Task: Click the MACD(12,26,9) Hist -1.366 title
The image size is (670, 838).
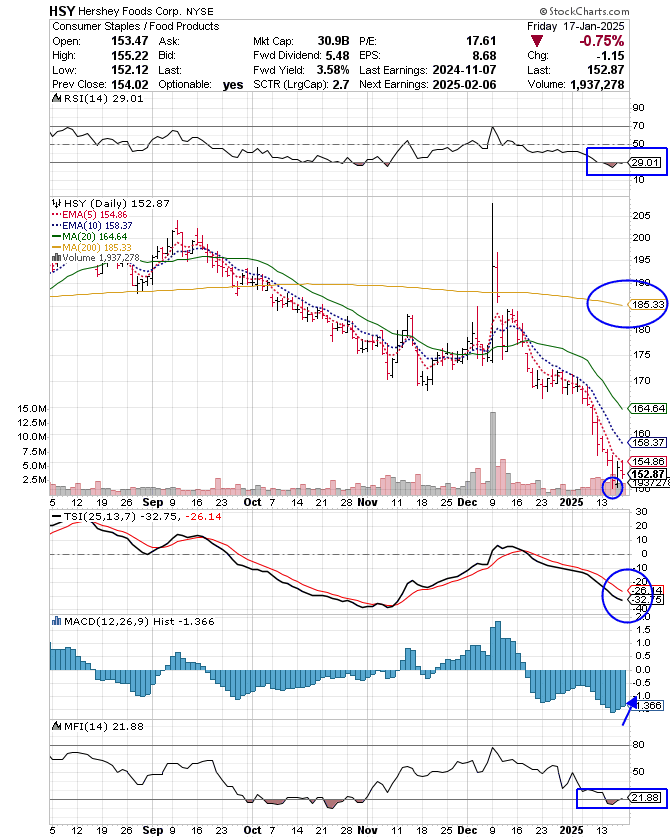Action: (139, 622)
